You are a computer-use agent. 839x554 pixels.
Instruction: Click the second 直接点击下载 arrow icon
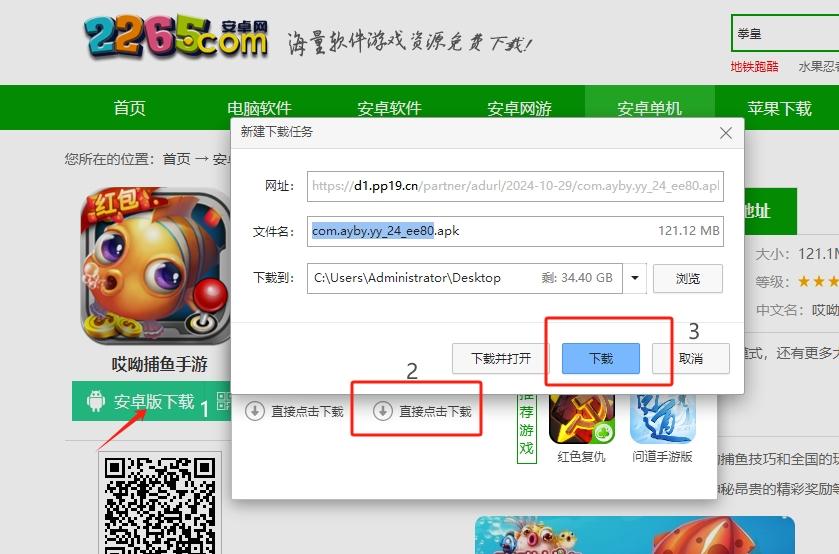click(382, 411)
